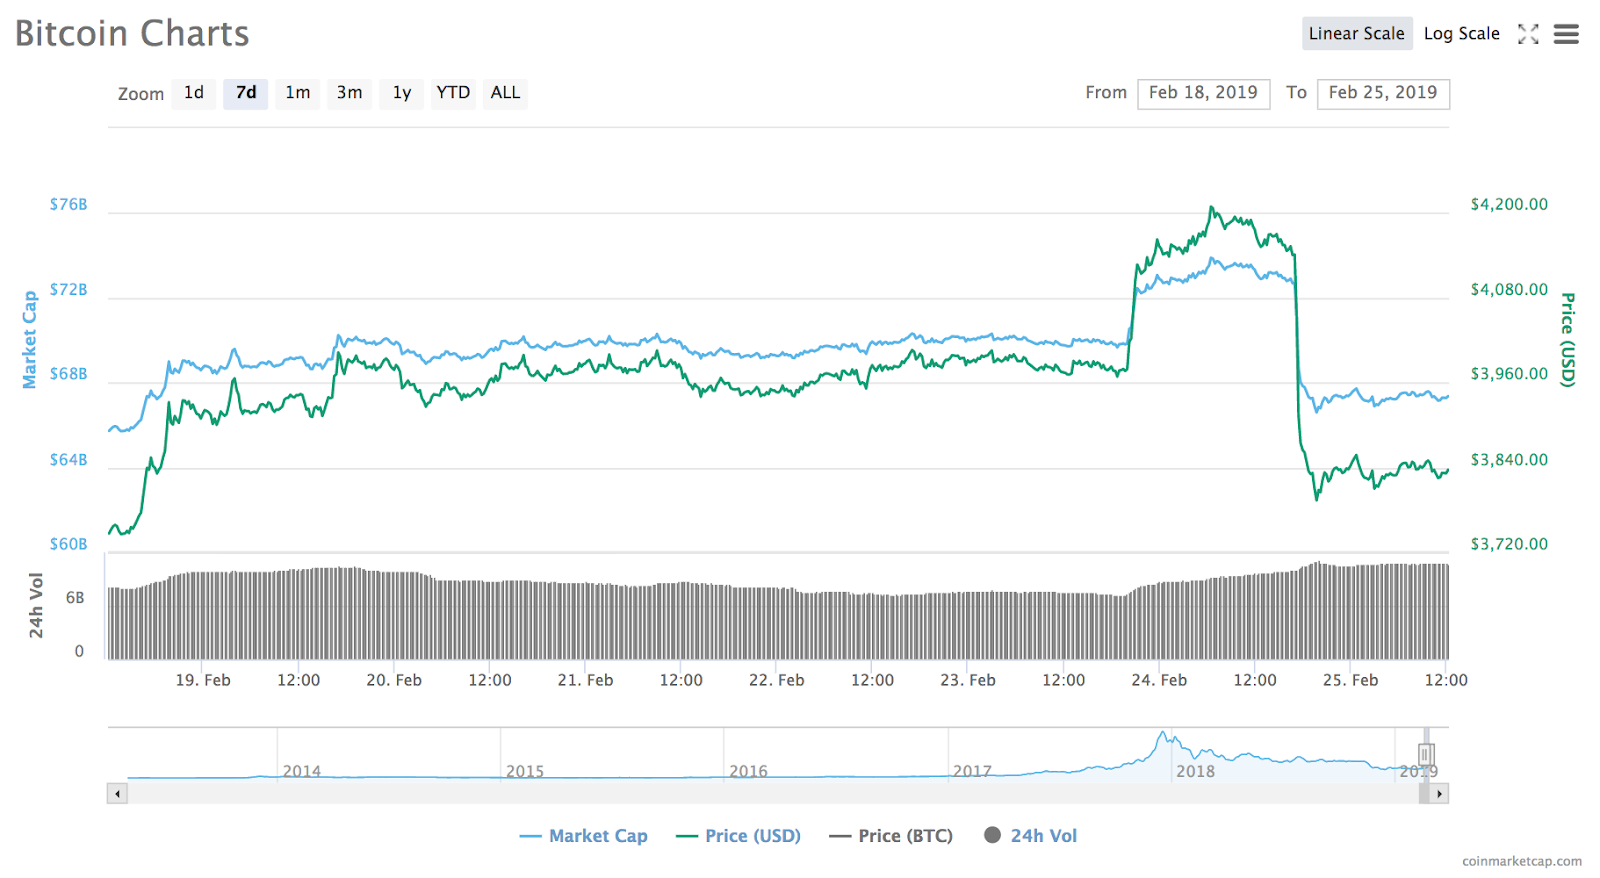The width and height of the screenshot is (1600, 878).
Task: Toggle Market Cap series in legend
Action: click(584, 836)
